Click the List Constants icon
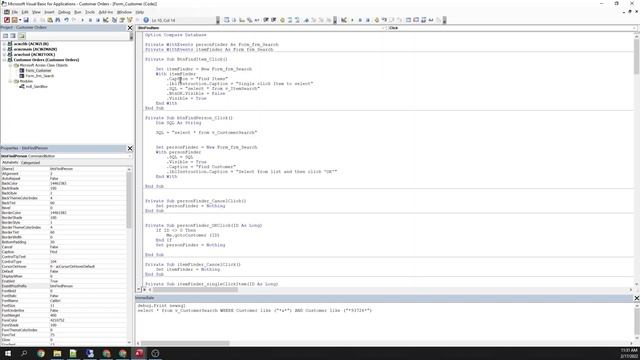Screen dimensions: 640x360 pos(234,20)
